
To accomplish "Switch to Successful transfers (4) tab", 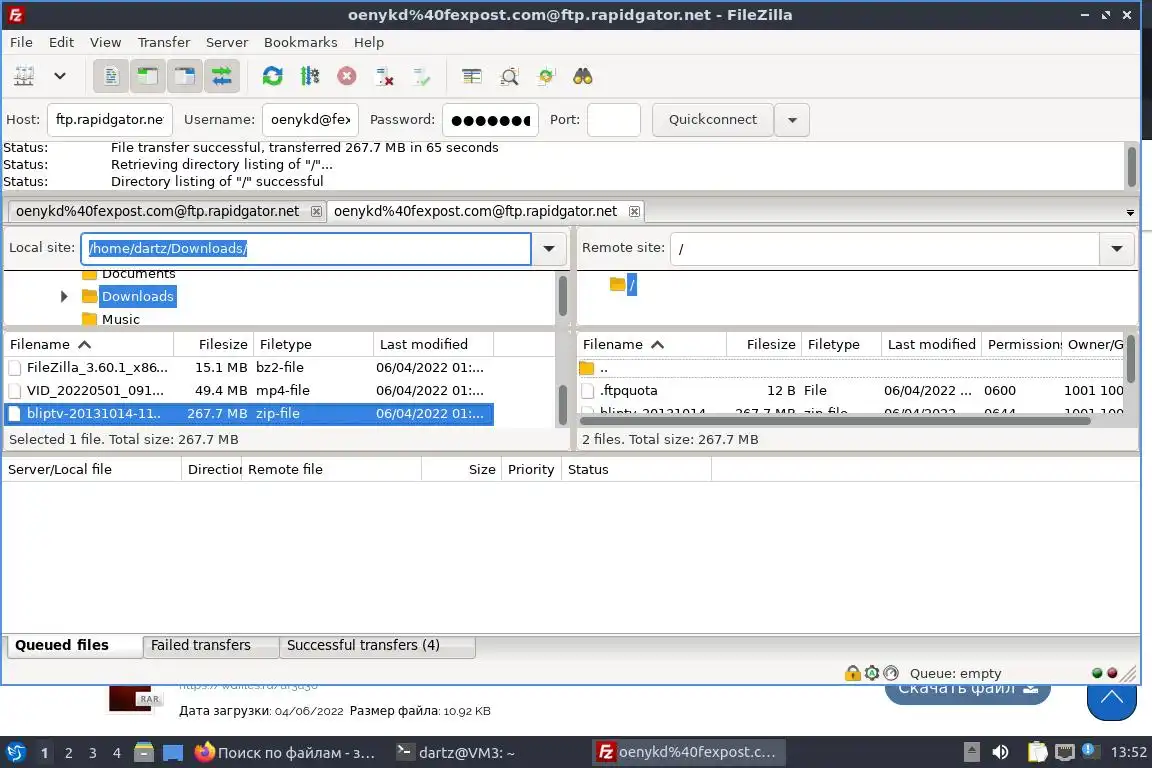I will pos(376,645).
